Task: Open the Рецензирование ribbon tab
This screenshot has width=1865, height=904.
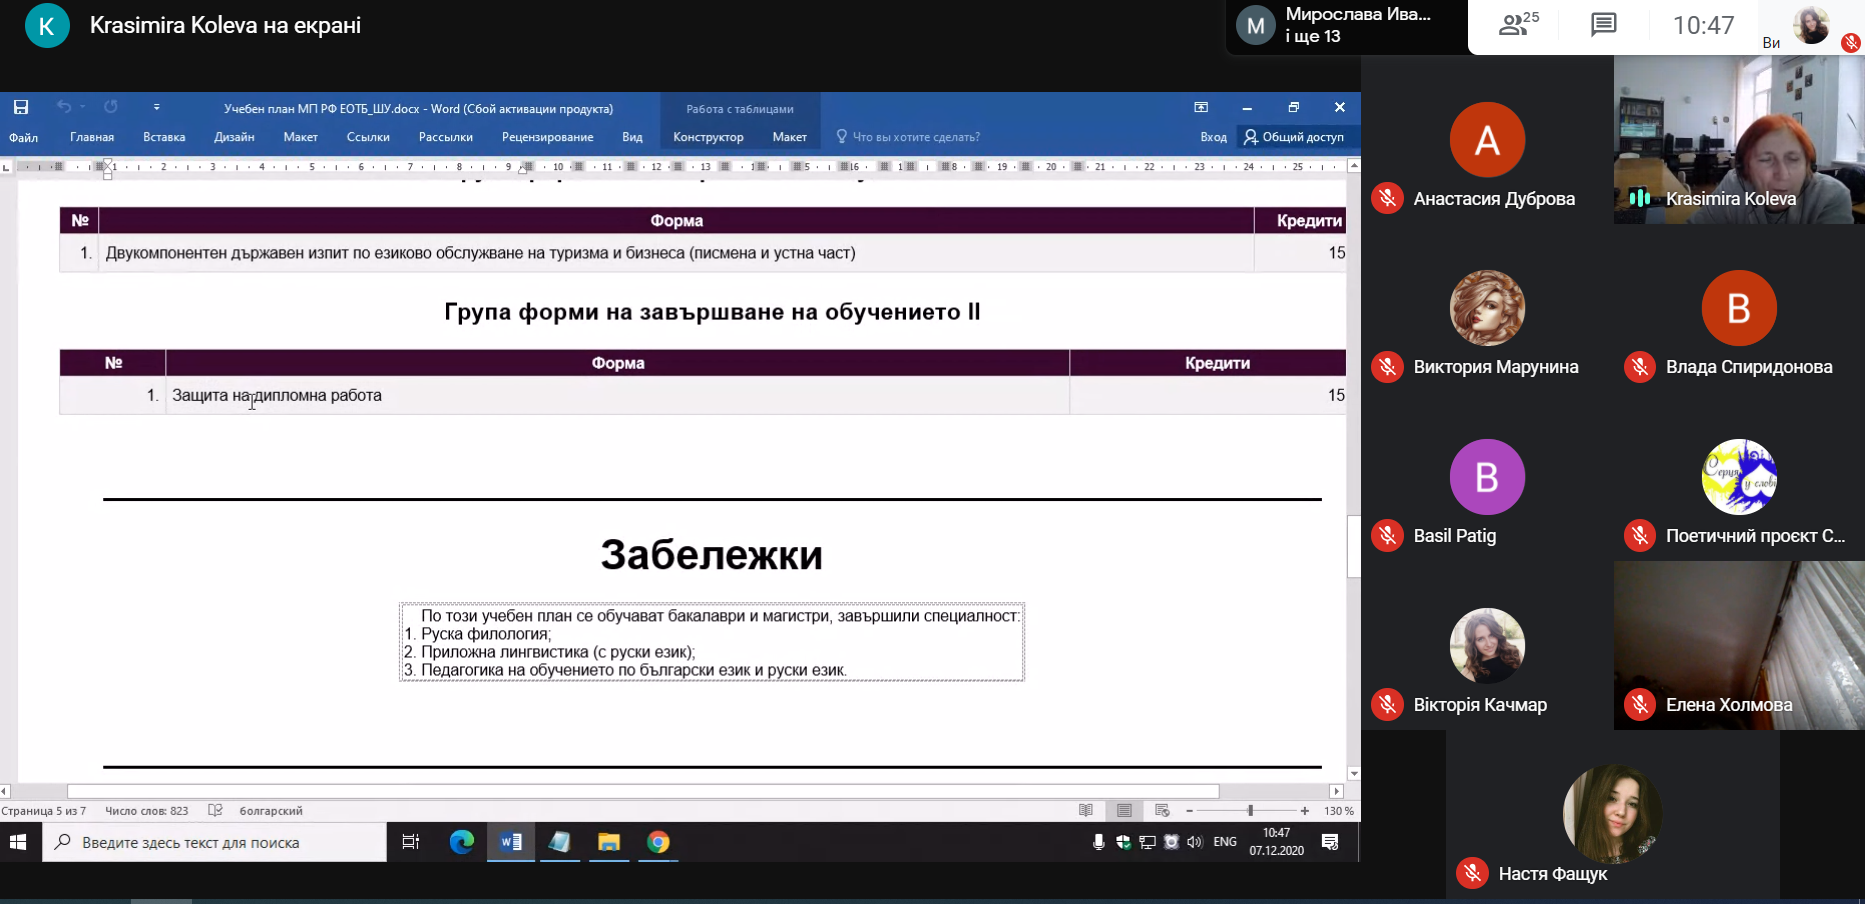Action: 547,137
